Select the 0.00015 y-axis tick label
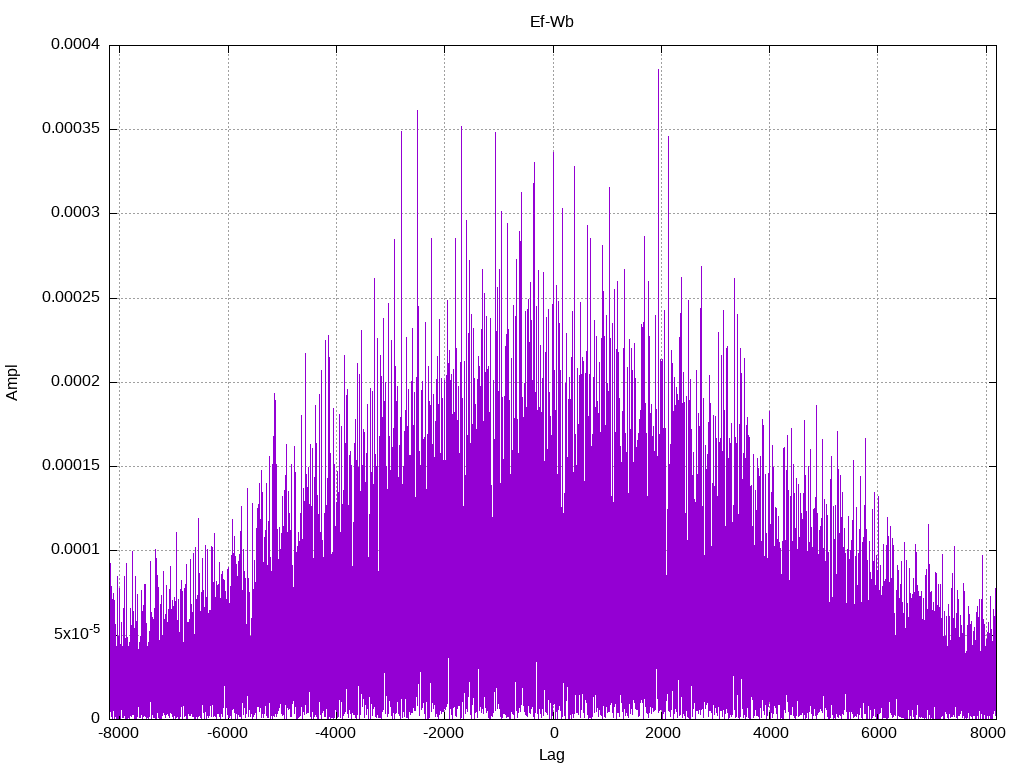Image resolution: width=1024 pixels, height=768 pixels. point(71,466)
